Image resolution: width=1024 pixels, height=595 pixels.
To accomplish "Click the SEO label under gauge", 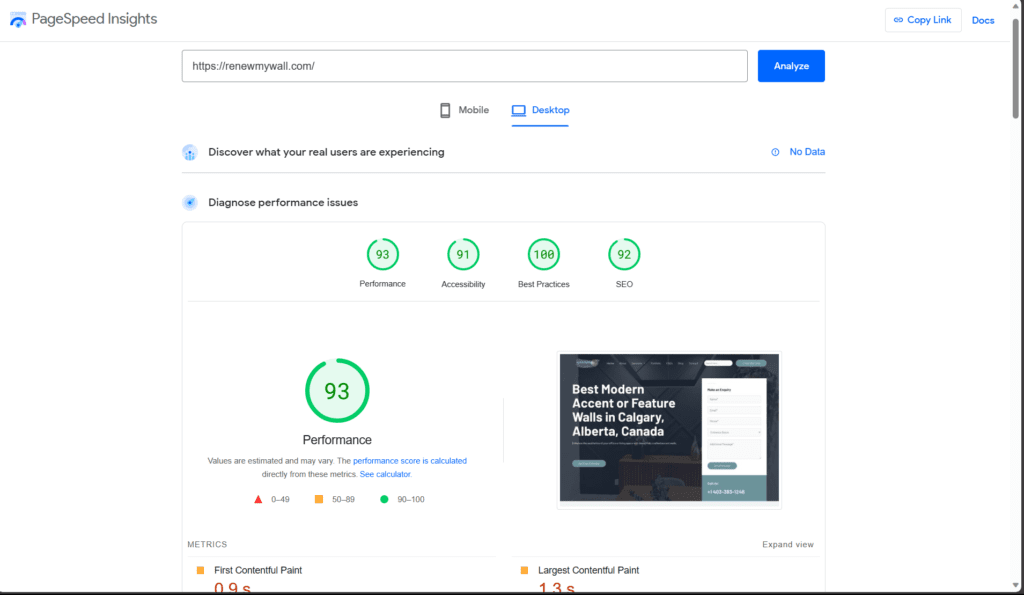I will click(624, 284).
